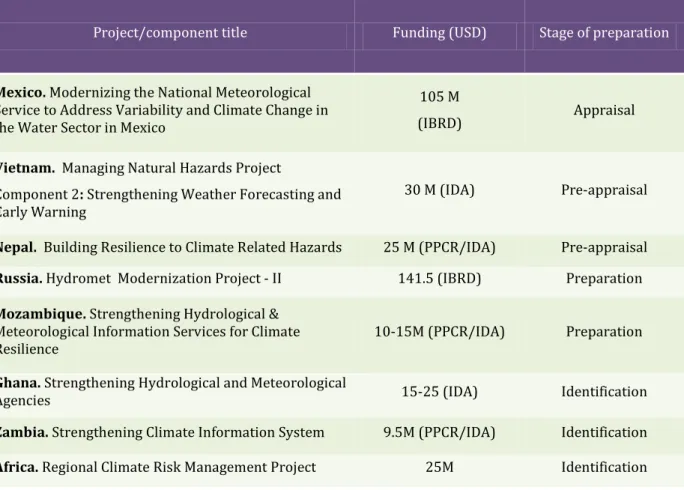Screen dimensions: 684x490
Task: Select the Mozambique project title cell
Action: coord(150,332)
